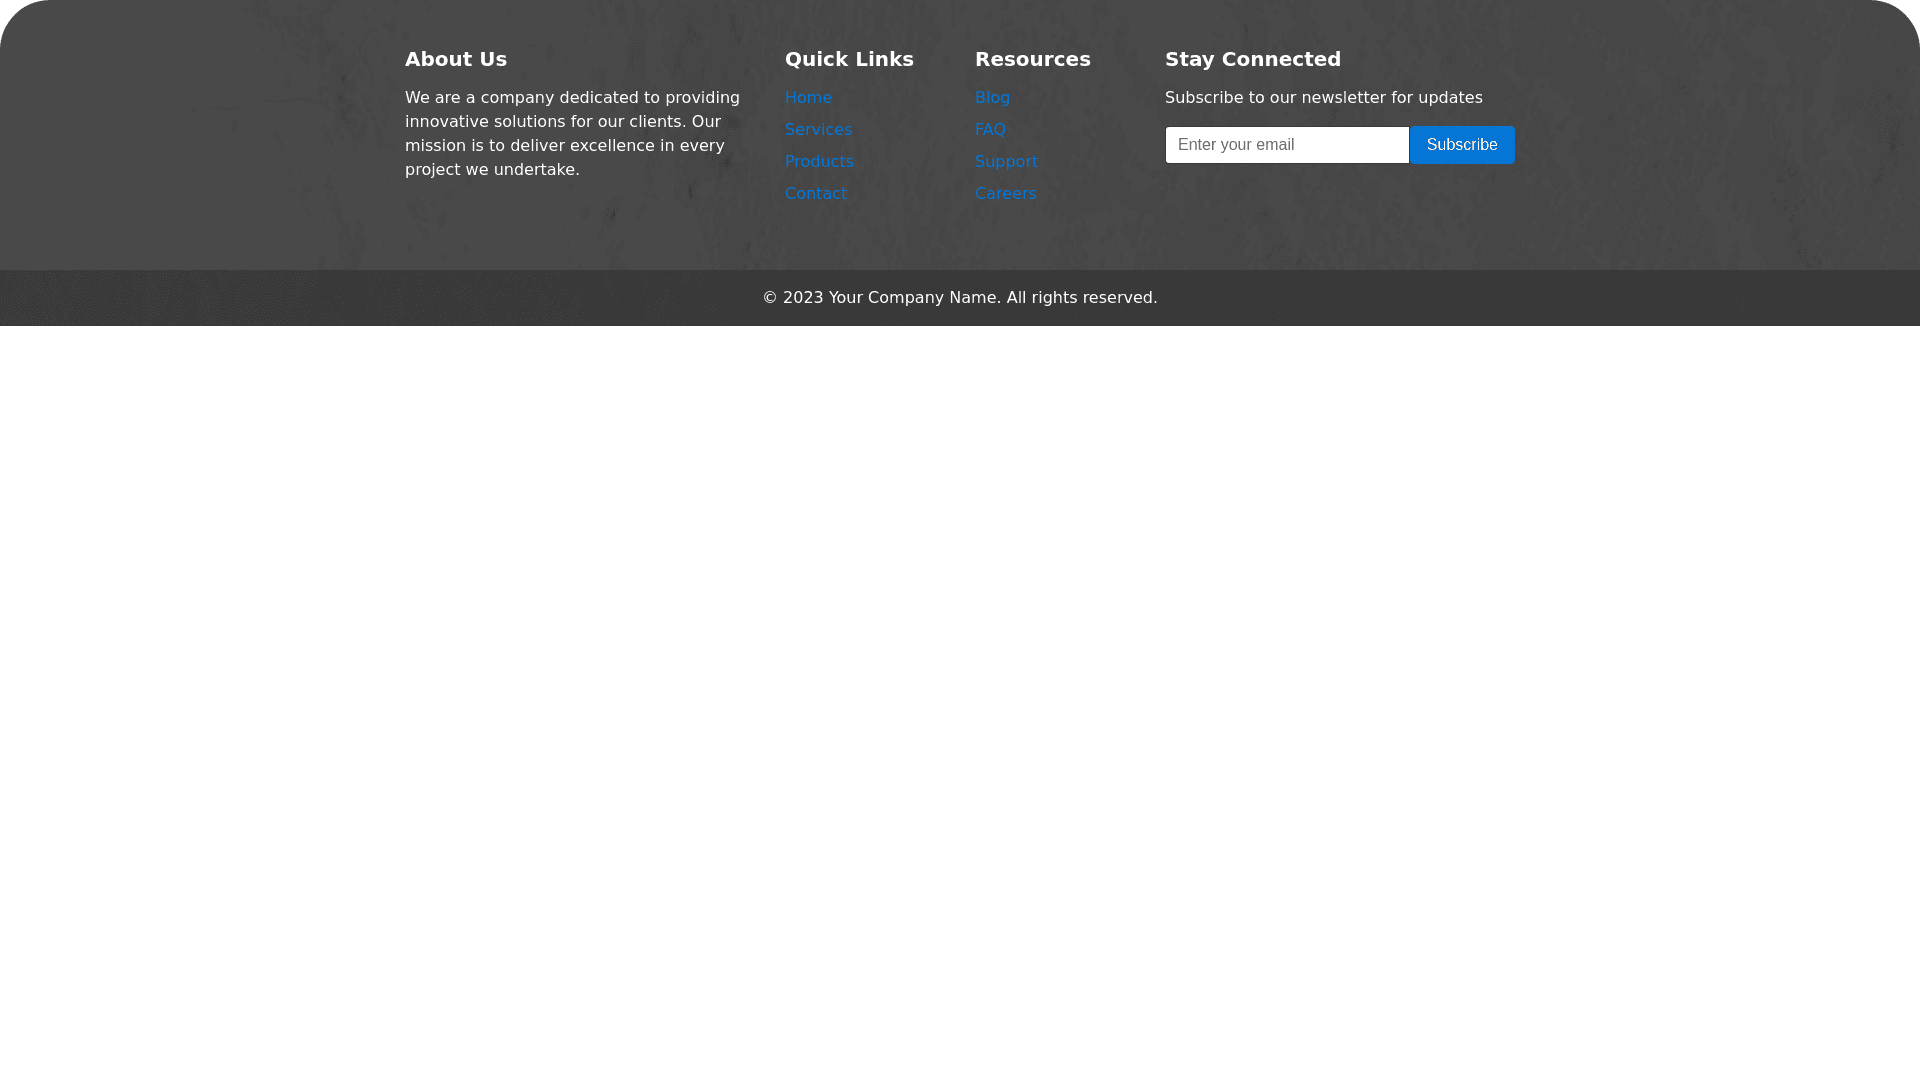Screen dimensions: 1920x1080
Task: Open the Products link
Action: click(x=819, y=162)
